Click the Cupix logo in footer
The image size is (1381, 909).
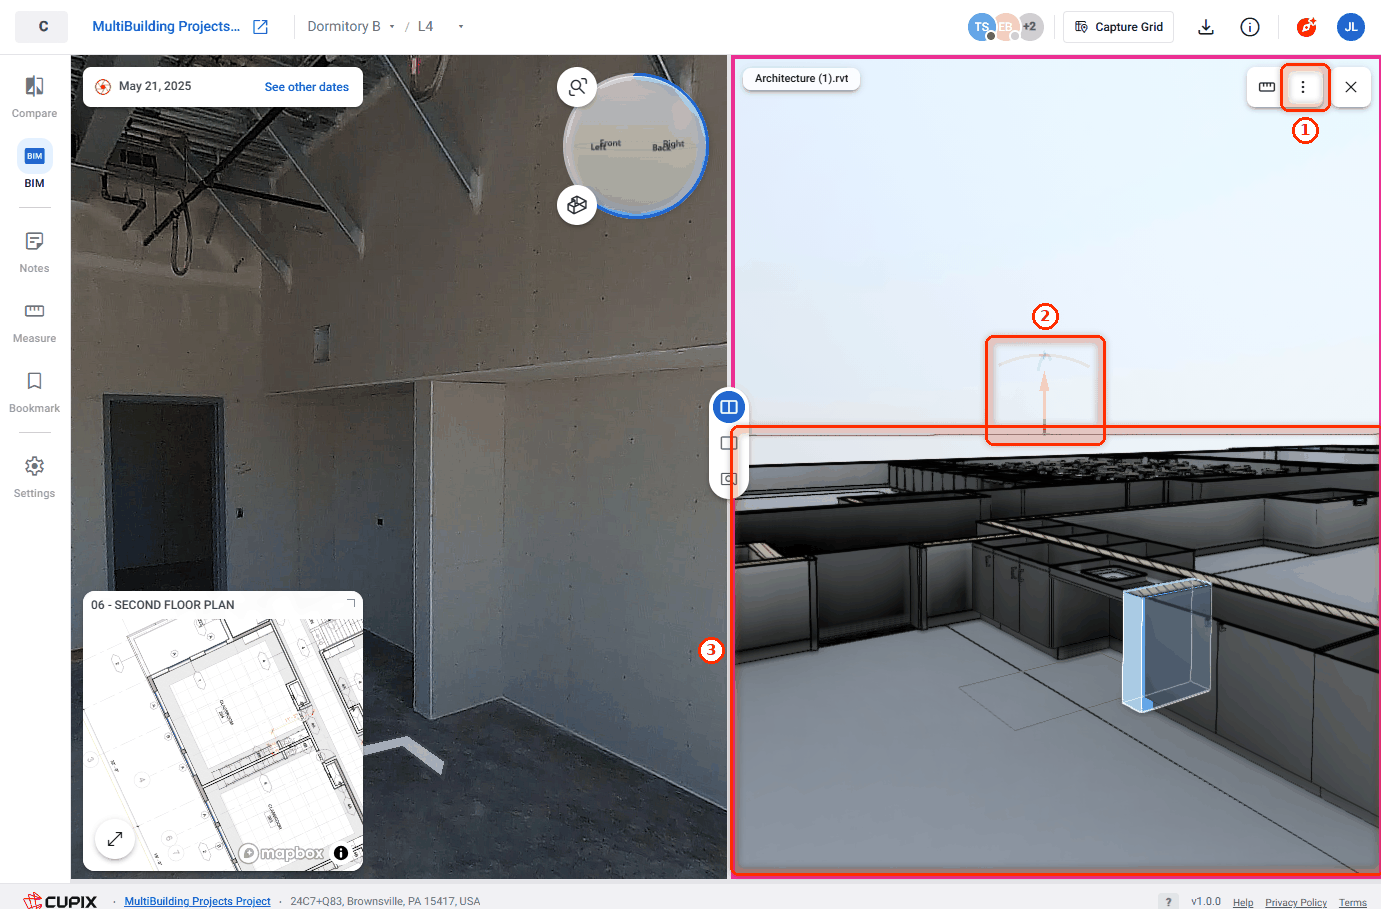tap(60, 901)
